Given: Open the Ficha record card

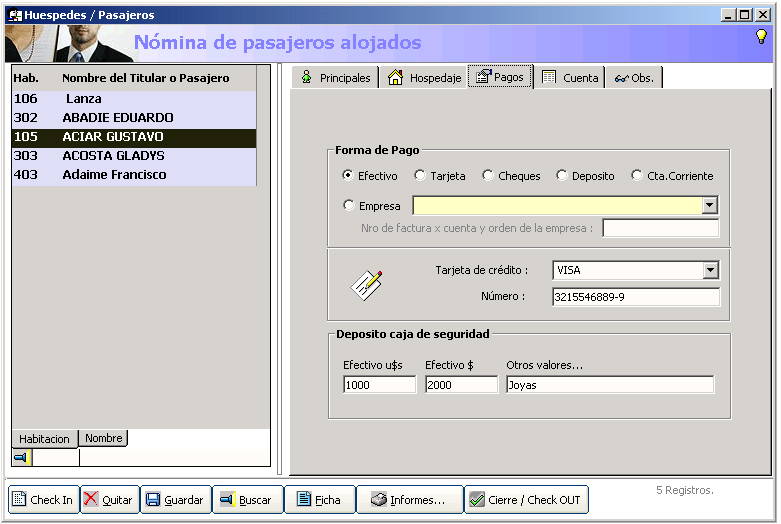Looking at the screenshot, I should click(x=319, y=500).
